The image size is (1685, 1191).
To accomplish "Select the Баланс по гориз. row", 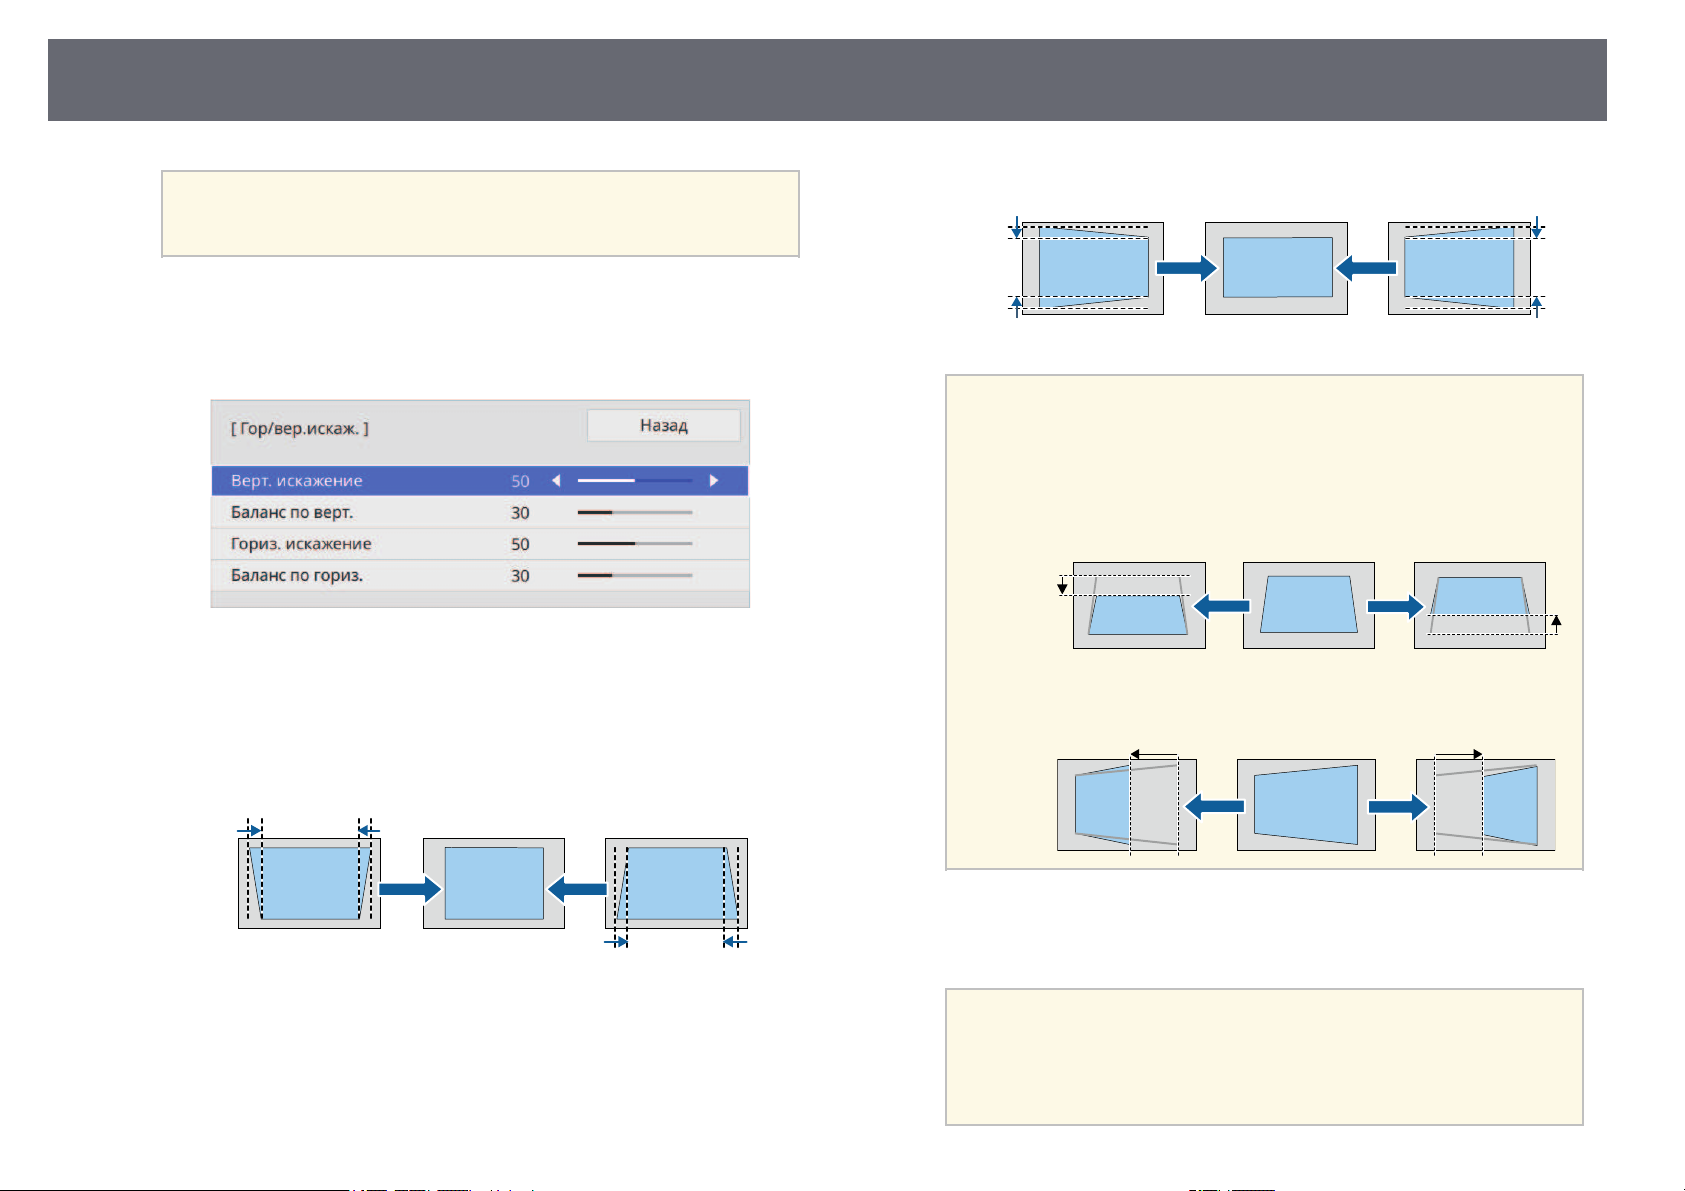I will (480, 576).
